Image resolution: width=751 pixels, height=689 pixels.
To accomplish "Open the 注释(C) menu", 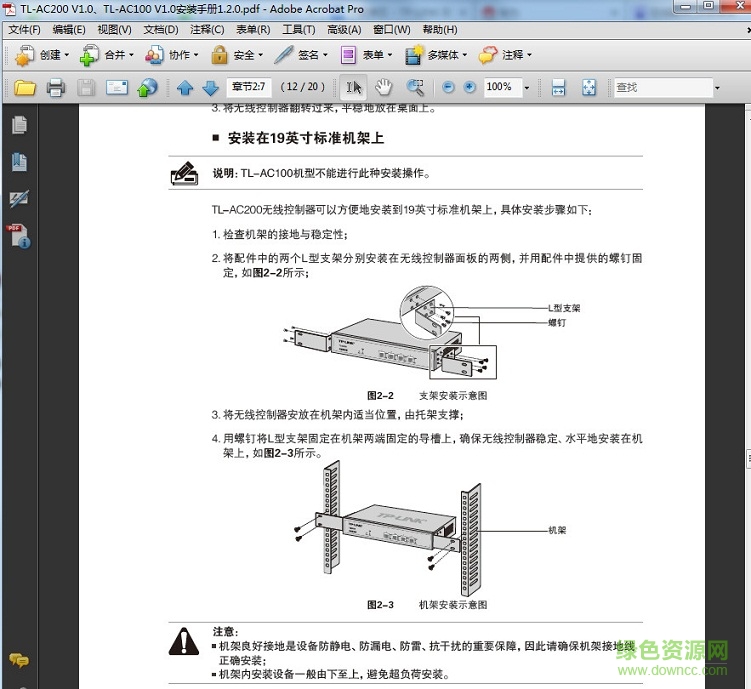I will tap(207, 30).
